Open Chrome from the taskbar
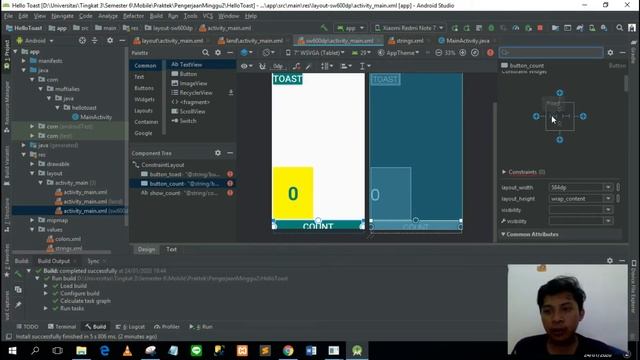 (288, 351)
